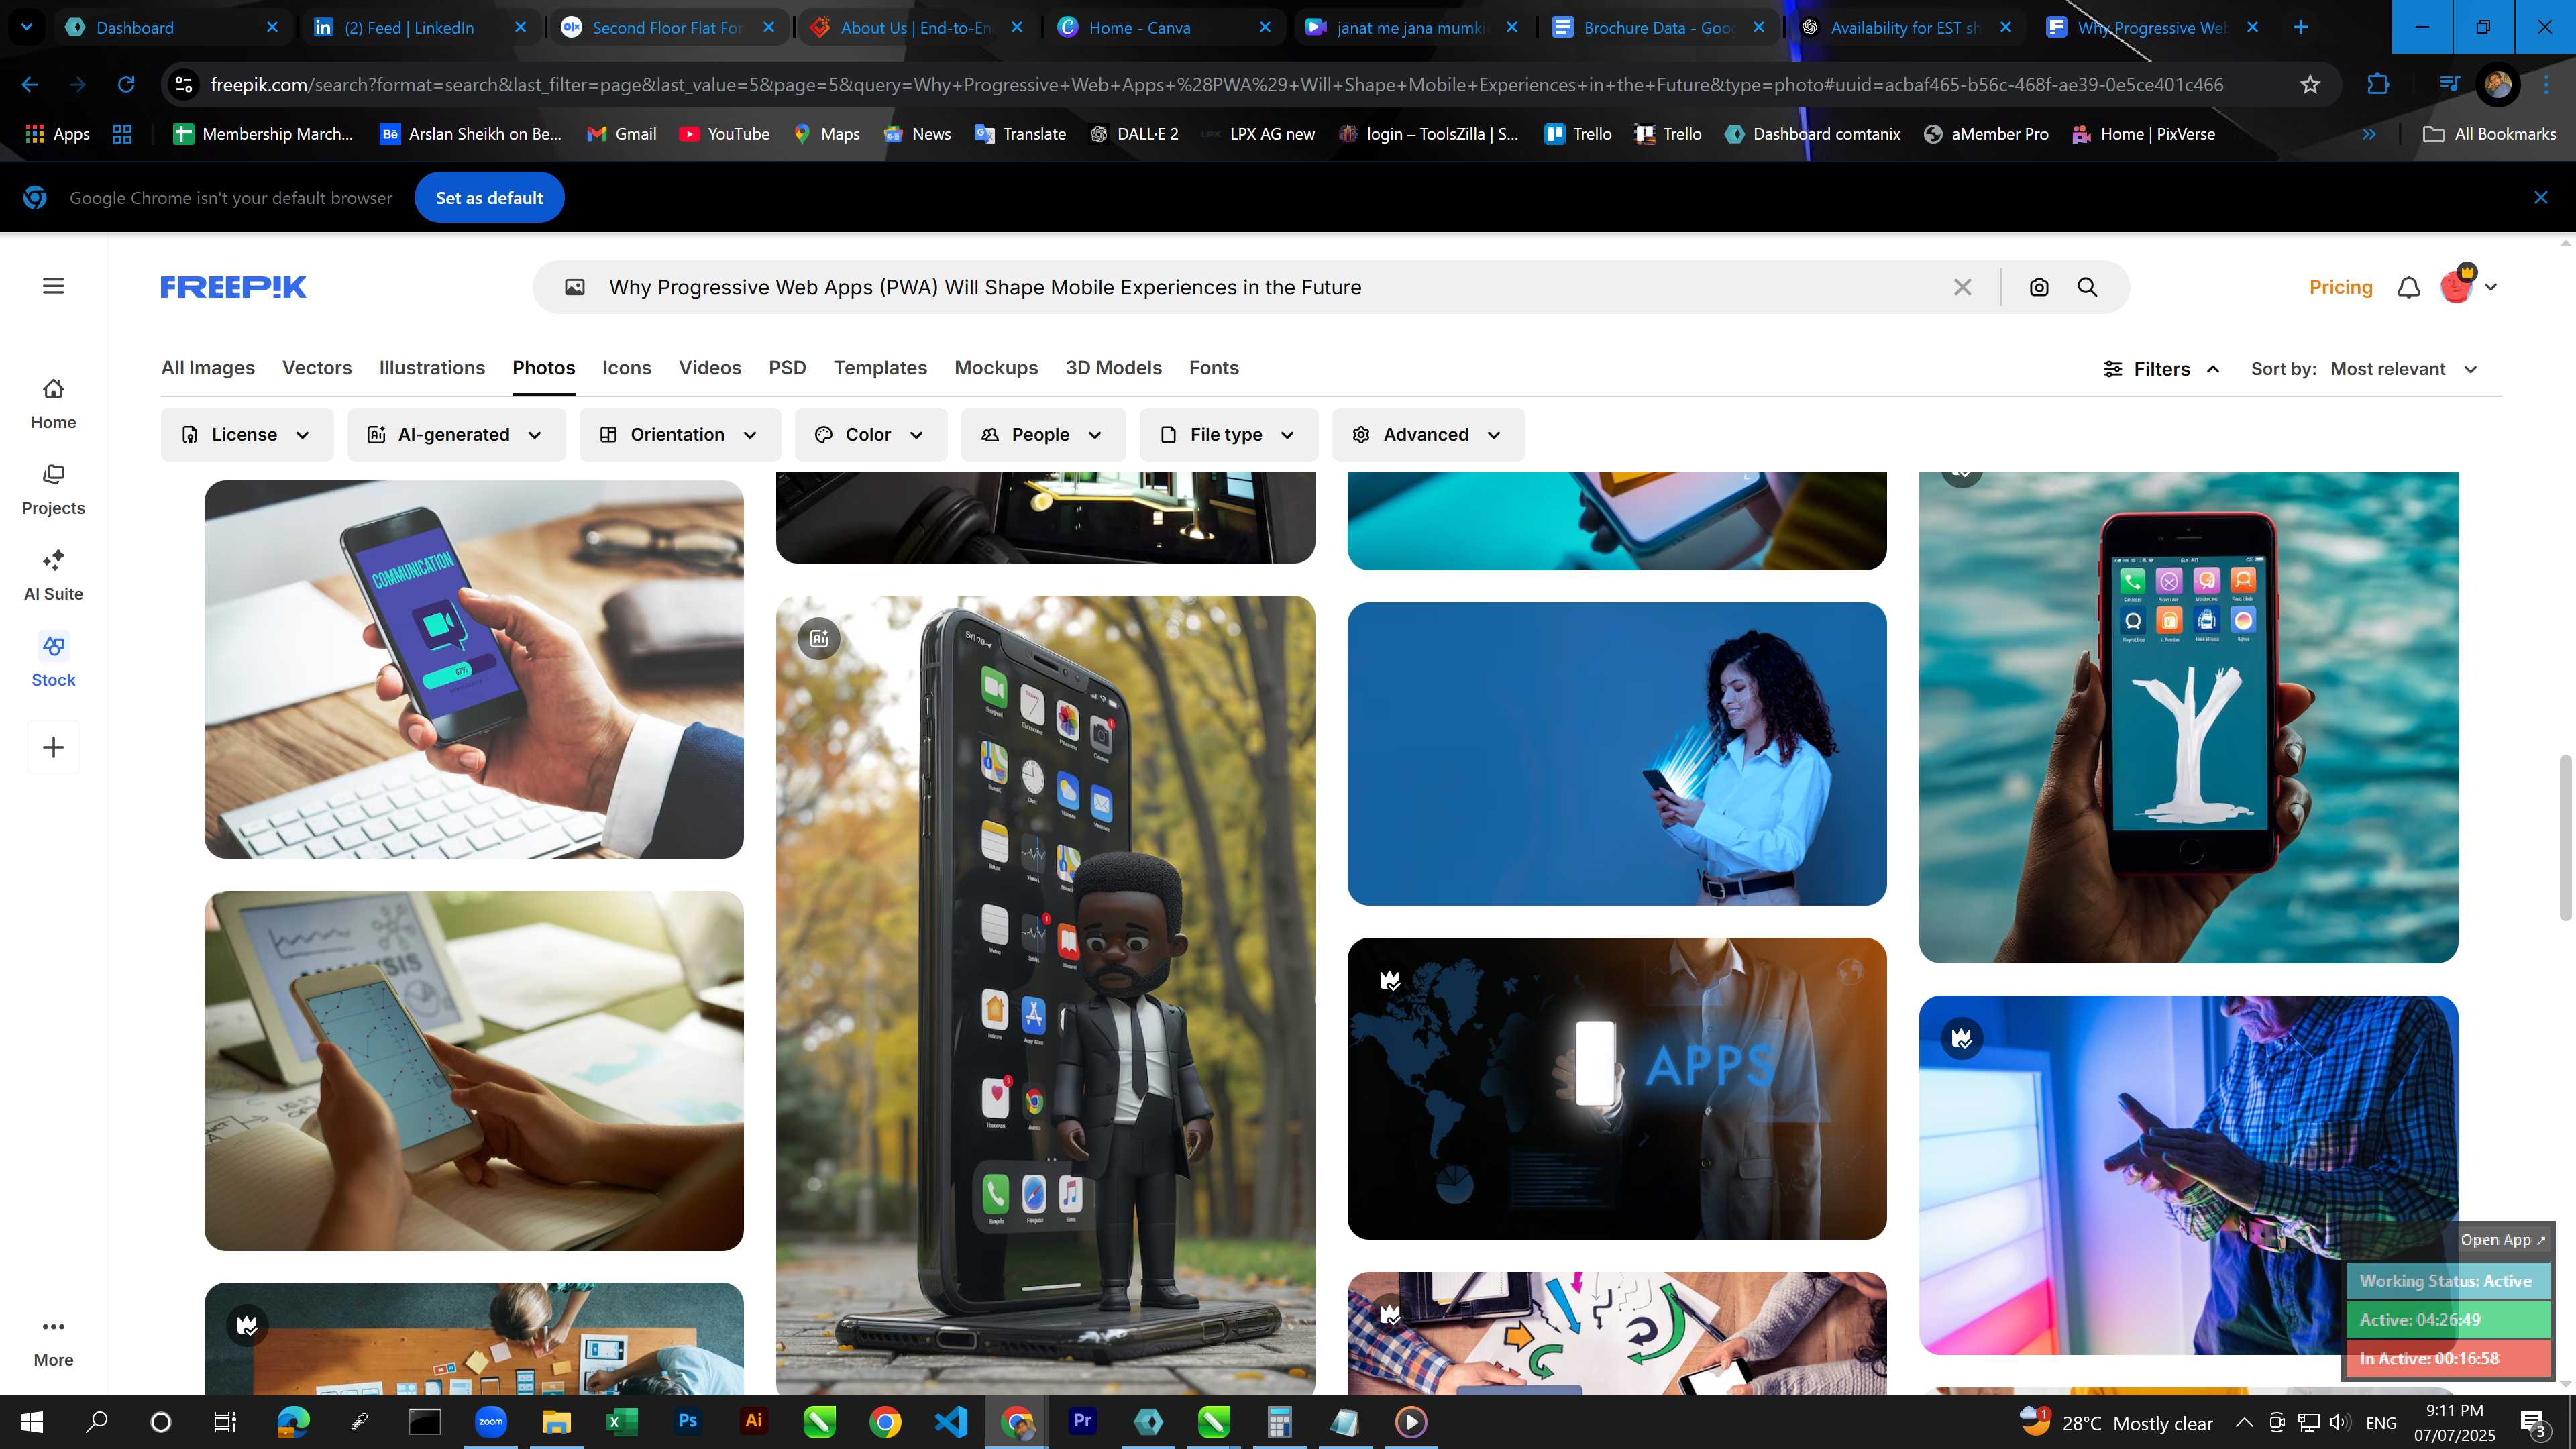Bookmark this page with star icon
The width and height of the screenshot is (2576, 1449).
tap(2310, 85)
